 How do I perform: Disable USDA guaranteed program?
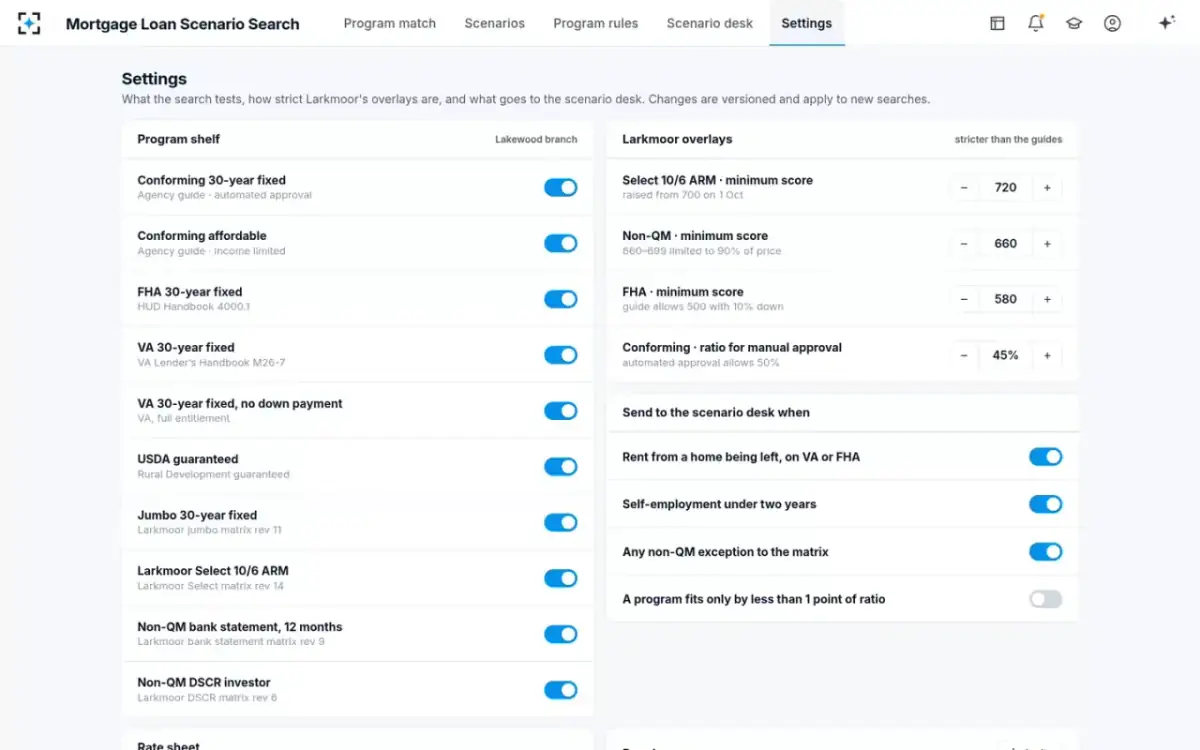pos(560,467)
